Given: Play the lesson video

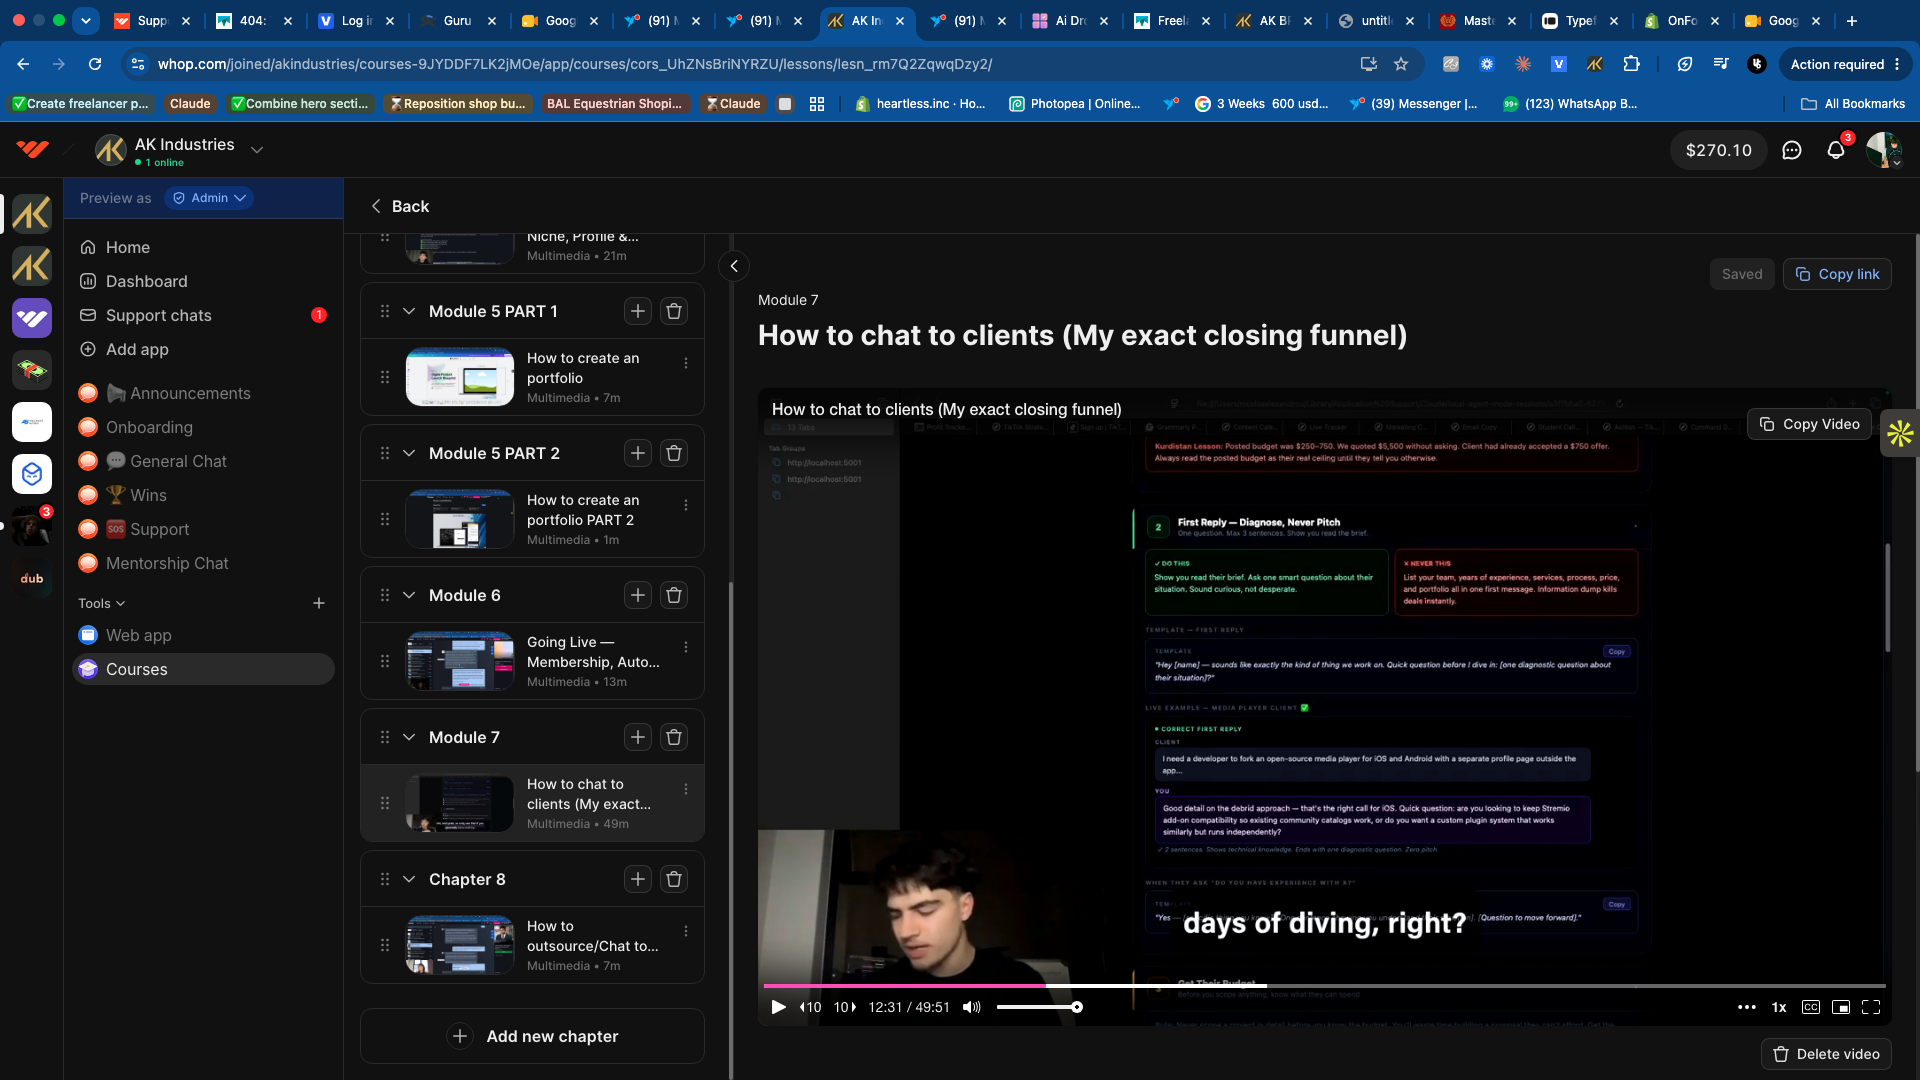Looking at the screenshot, I should [778, 1007].
